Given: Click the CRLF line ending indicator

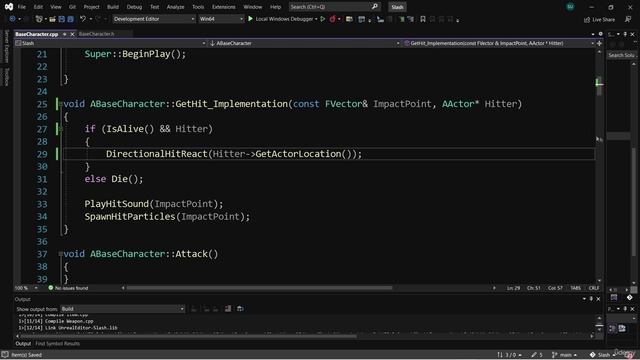Looking at the screenshot, I should click(x=594, y=288).
